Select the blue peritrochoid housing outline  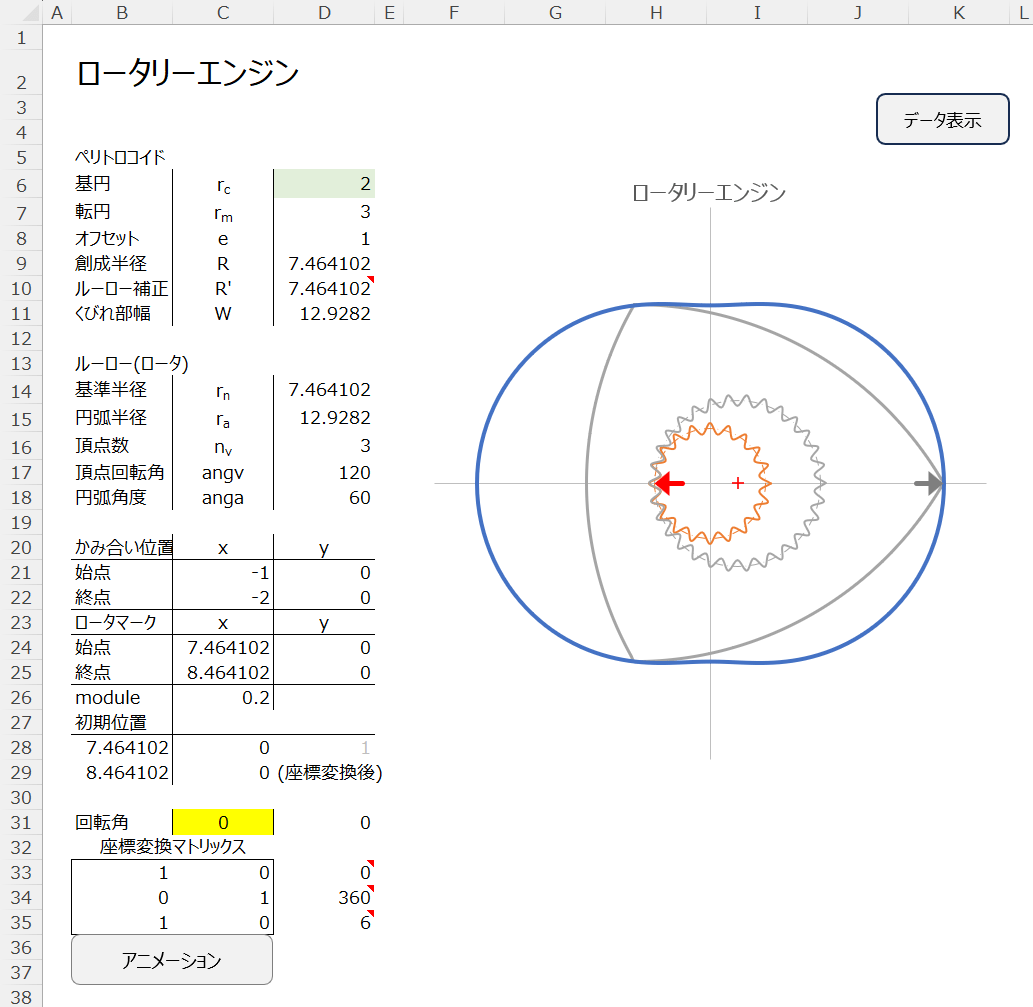pos(478,484)
